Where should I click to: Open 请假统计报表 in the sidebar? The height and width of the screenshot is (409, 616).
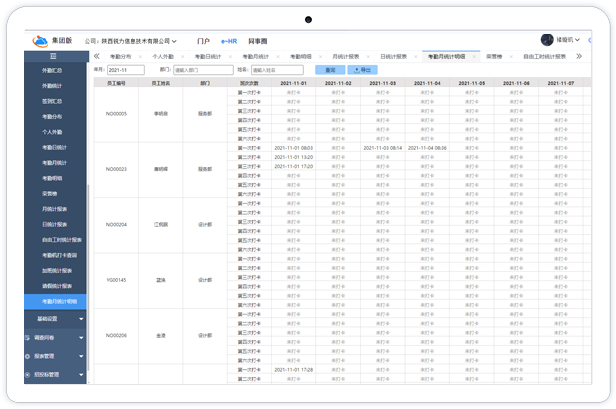[x=55, y=286]
